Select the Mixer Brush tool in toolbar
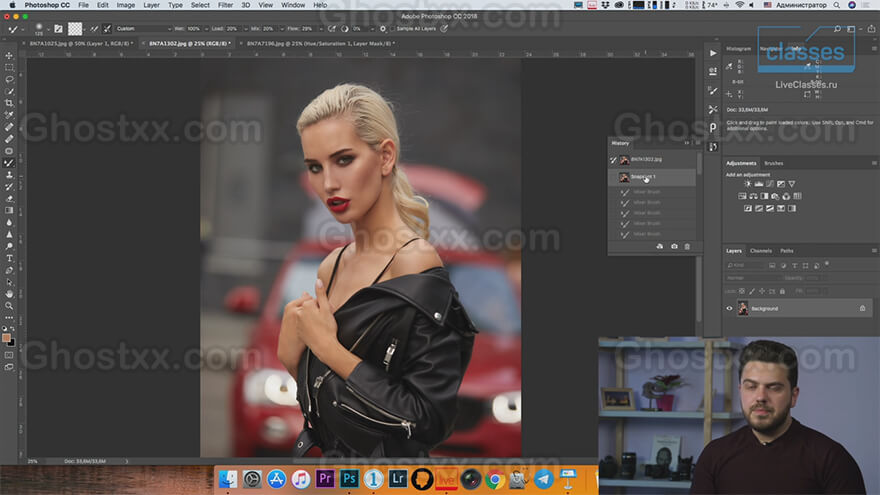The image size is (880, 495). pyautogui.click(x=9, y=163)
